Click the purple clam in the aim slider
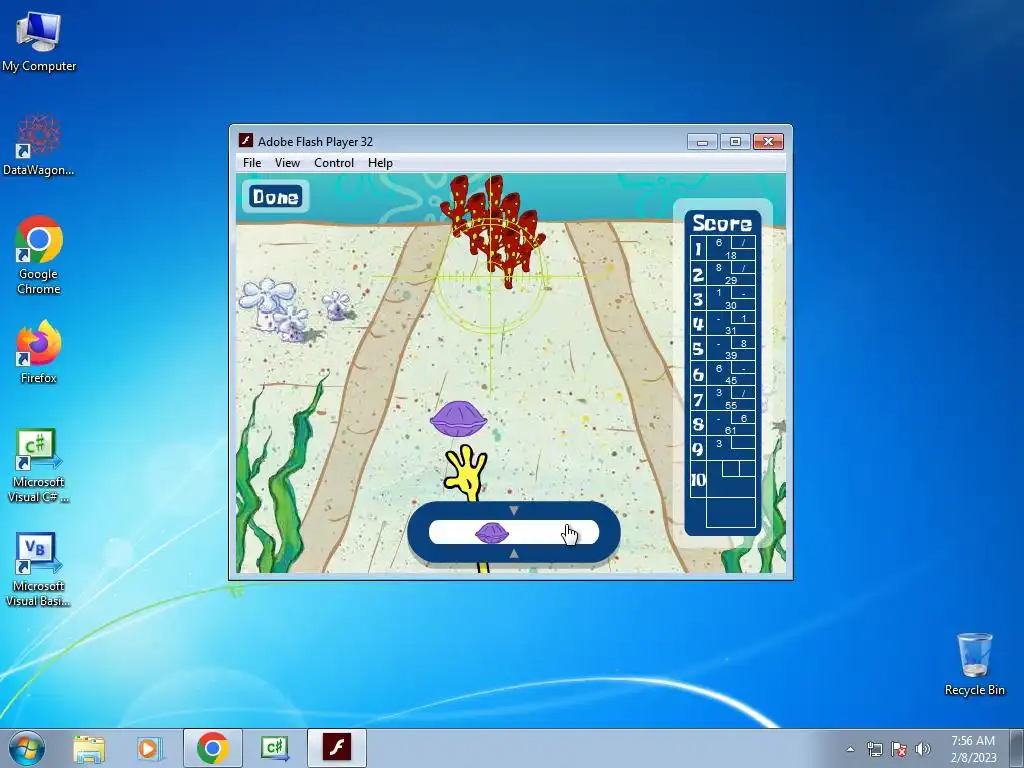This screenshot has width=1024, height=768. tap(492, 533)
